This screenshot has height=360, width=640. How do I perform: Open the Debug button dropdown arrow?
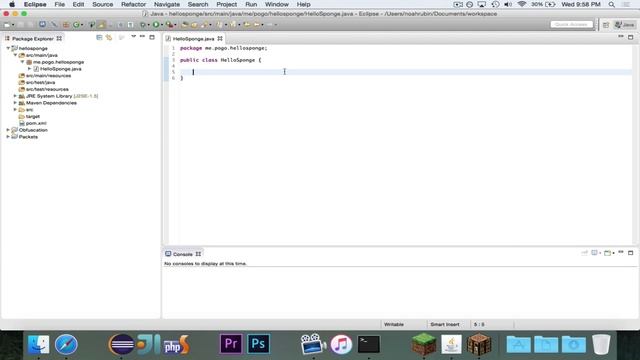[x=149, y=25]
